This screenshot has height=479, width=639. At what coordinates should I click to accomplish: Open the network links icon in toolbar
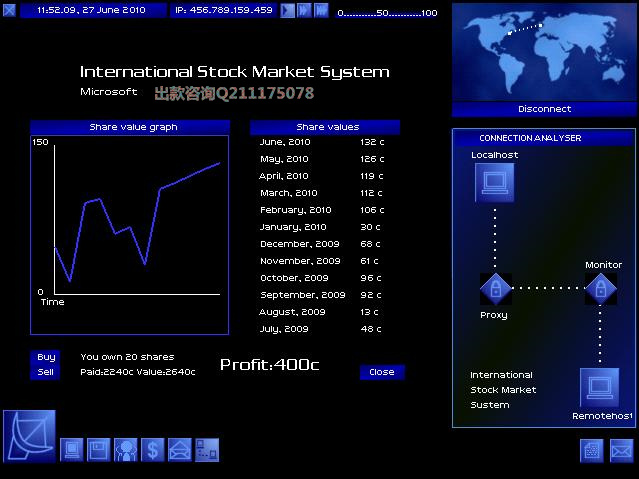[207, 450]
